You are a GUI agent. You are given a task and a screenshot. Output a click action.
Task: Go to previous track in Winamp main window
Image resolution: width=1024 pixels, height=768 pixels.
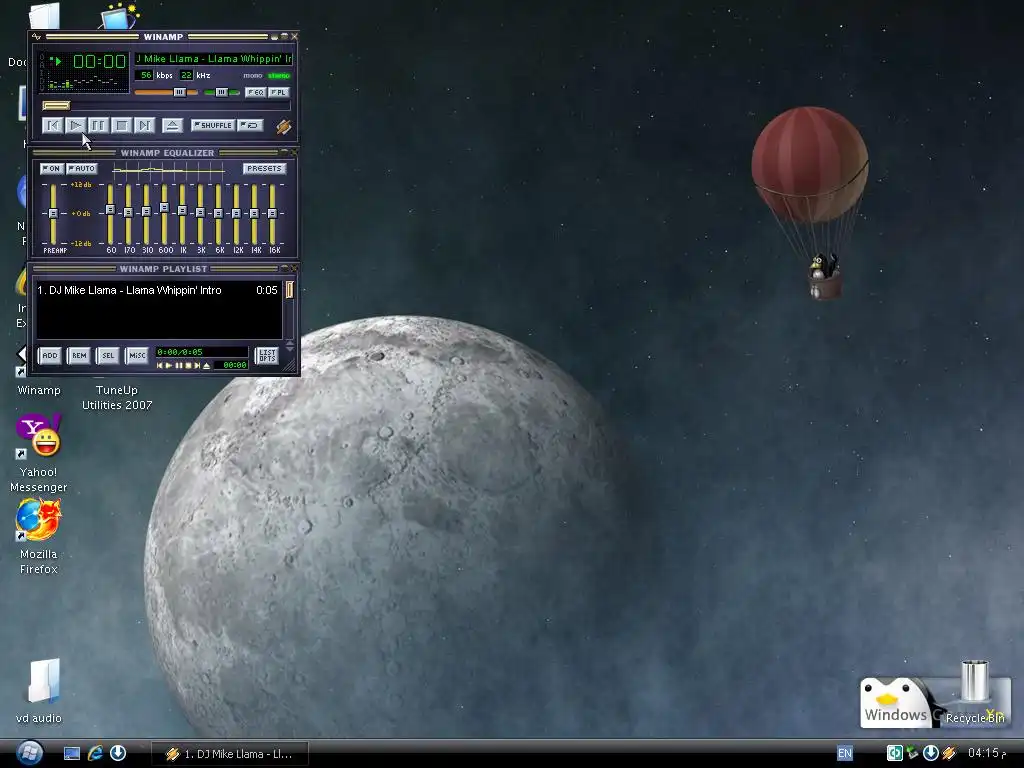[x=52, y=125]
